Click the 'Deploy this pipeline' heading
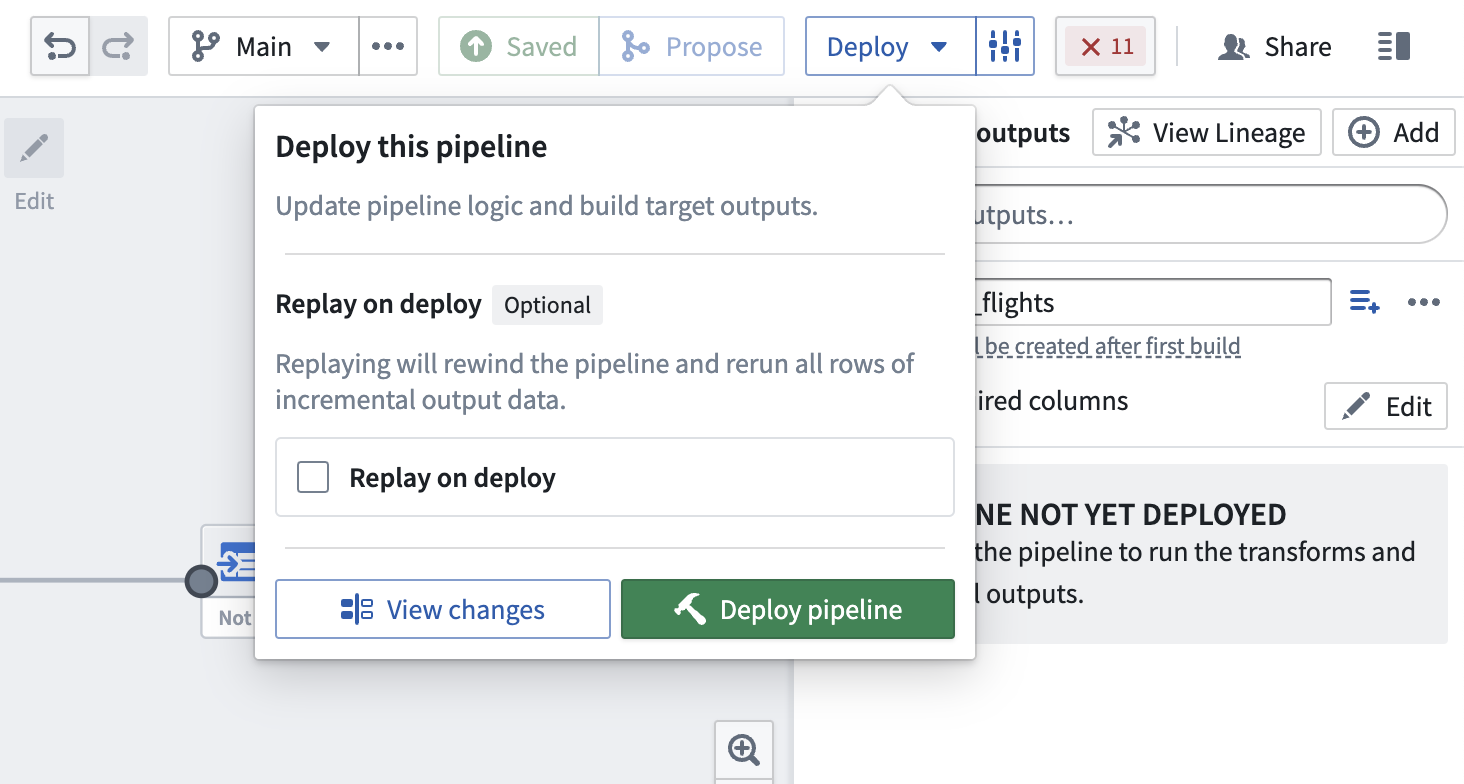 point(411,147)
